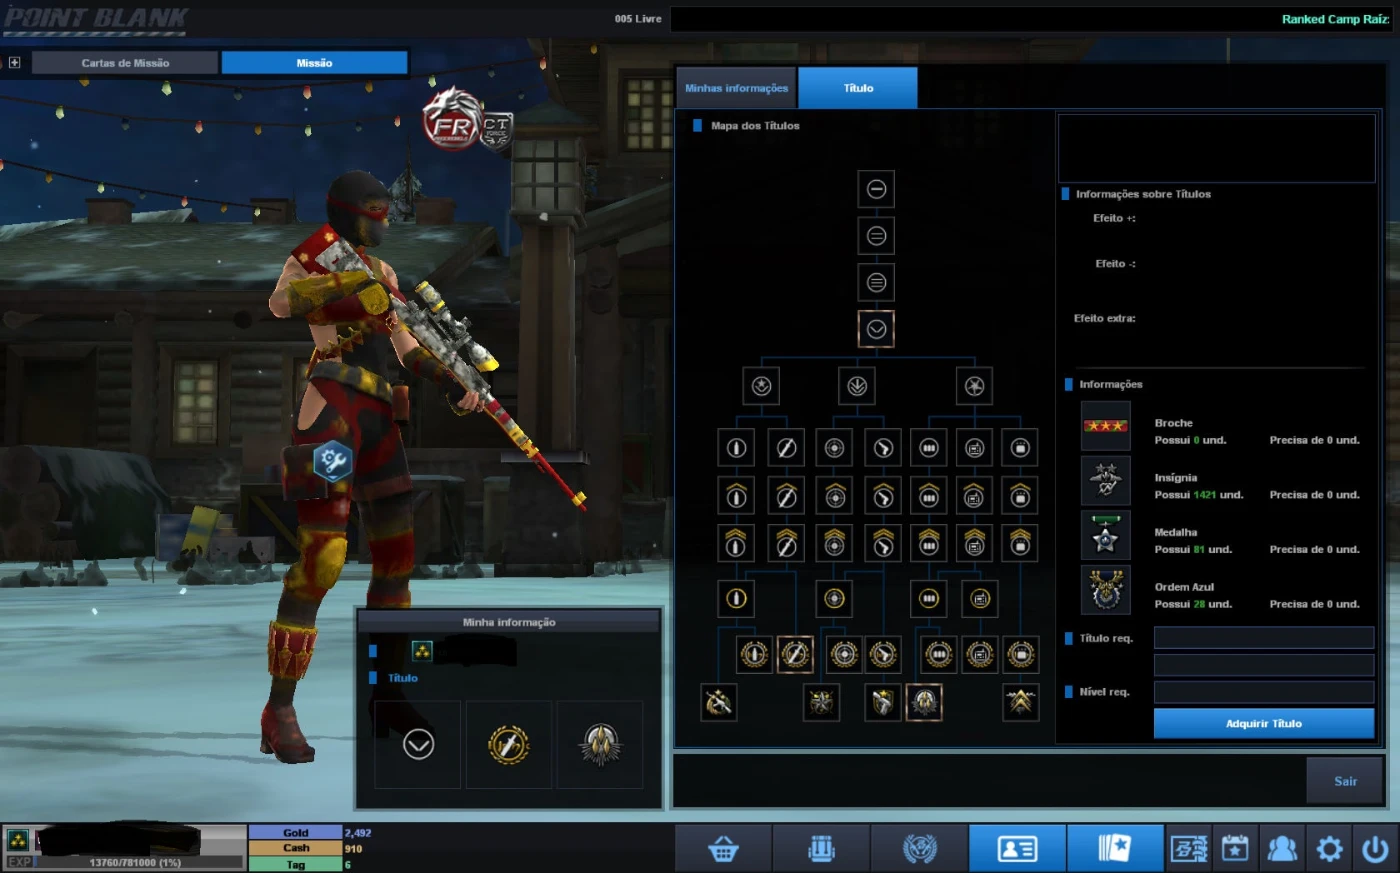Open the shop basket icon
This screenshot has height=873, width=1400.
[x=722, y=849]
